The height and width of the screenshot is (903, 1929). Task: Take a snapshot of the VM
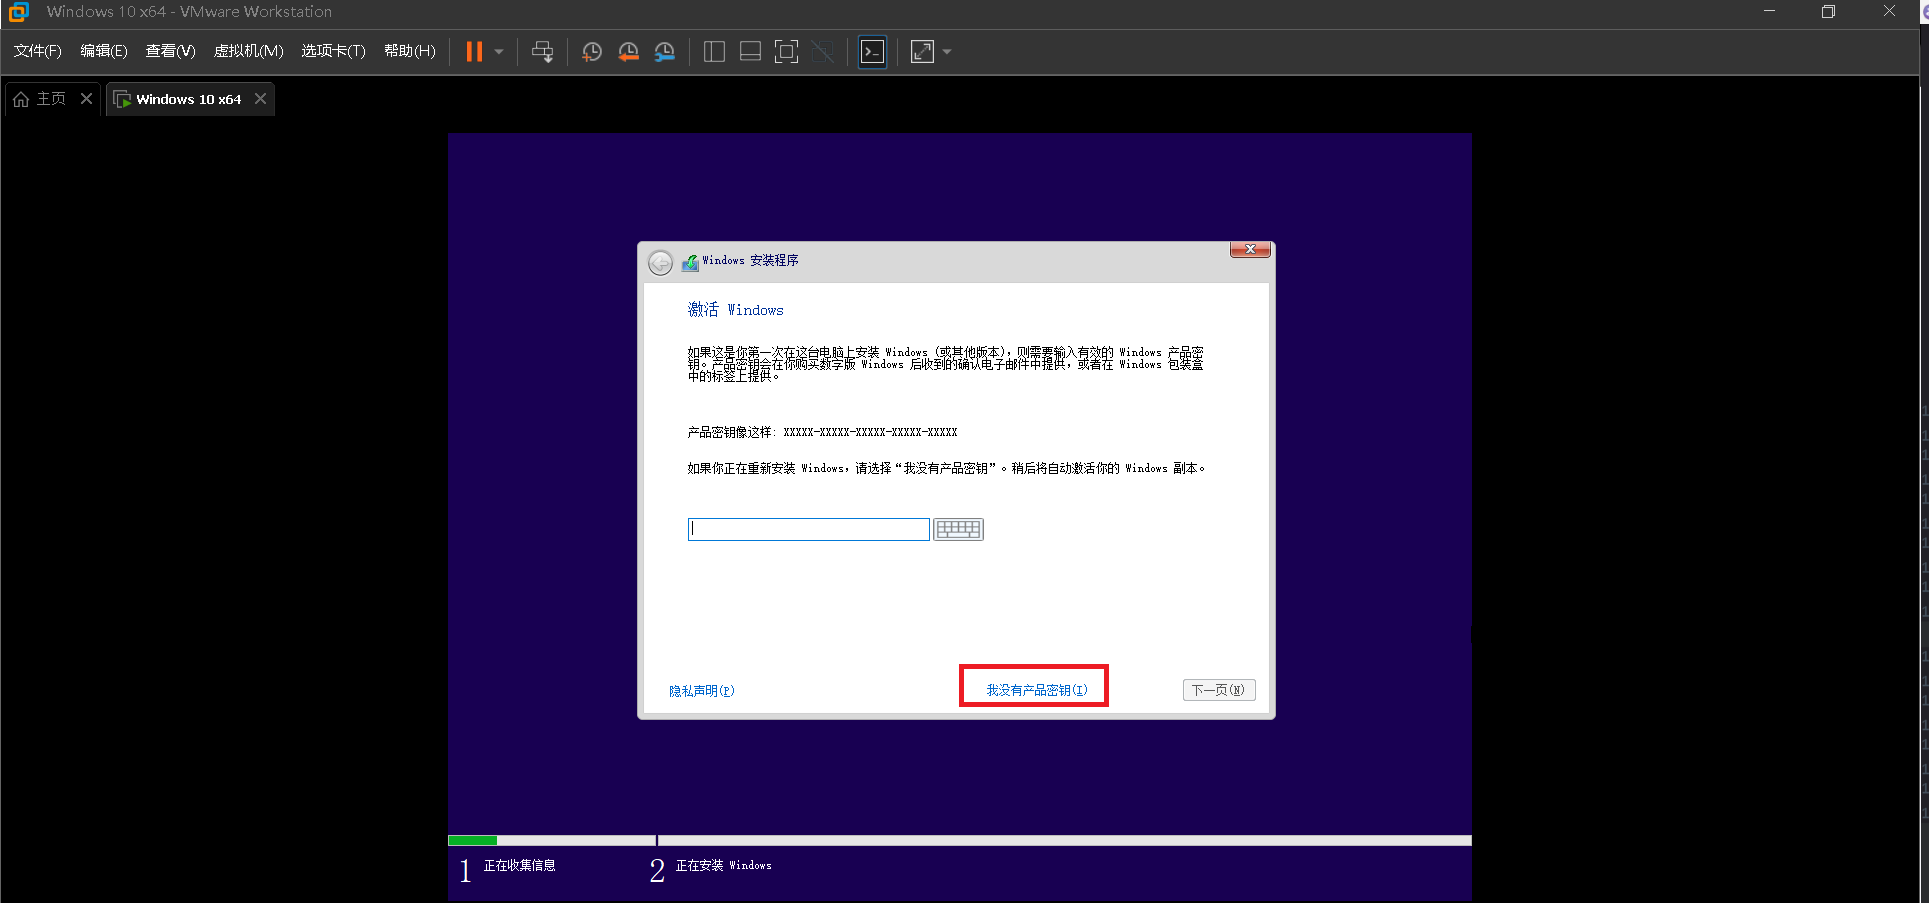pos(592,51)
